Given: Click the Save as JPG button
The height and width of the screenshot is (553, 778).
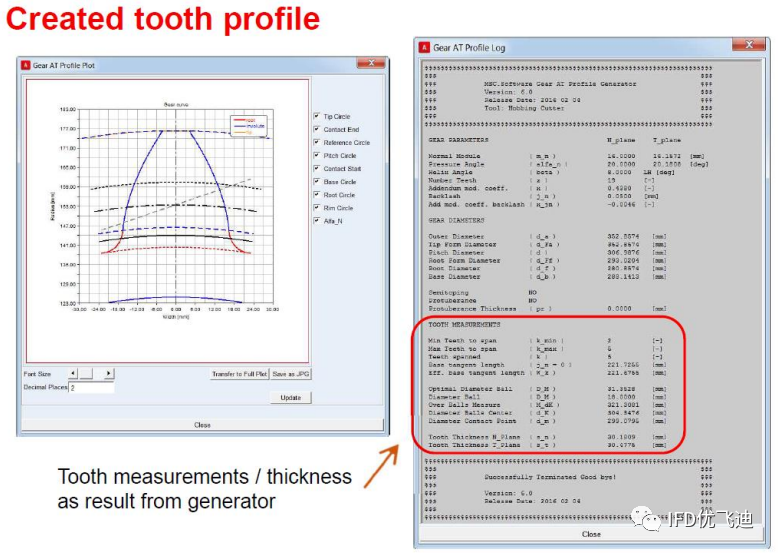Looking at the screenshot, I should [x=291, y=374].
